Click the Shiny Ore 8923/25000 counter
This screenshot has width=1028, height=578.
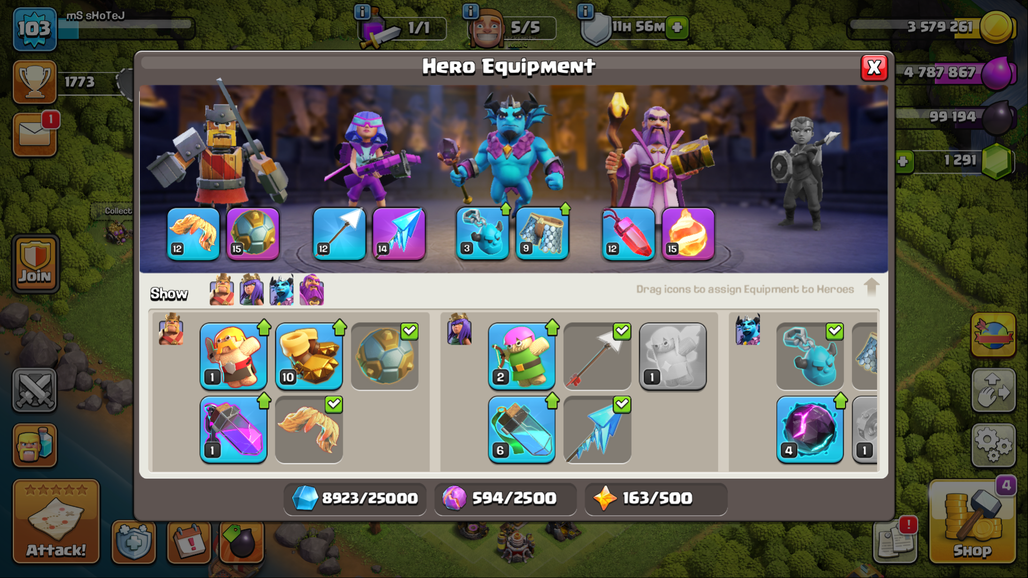click(x=355, y=499)
